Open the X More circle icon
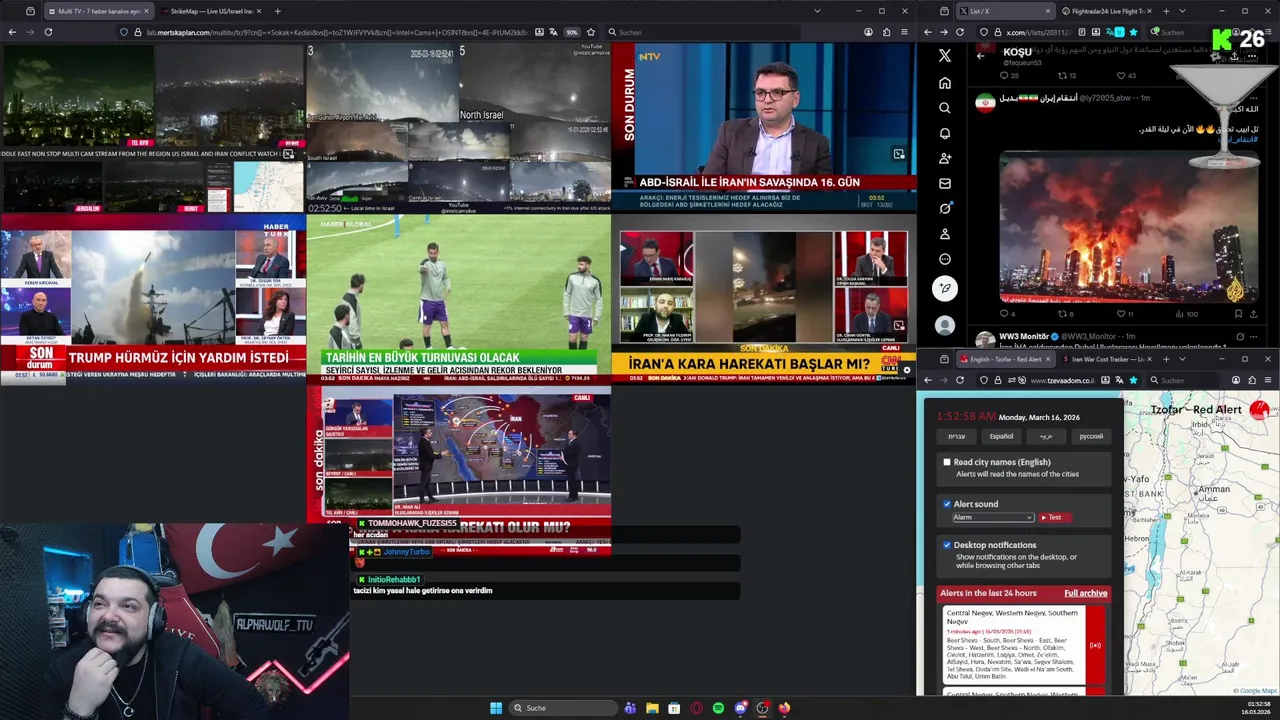The height and width of the screenshot is (720, 1280). coord(945,259)
